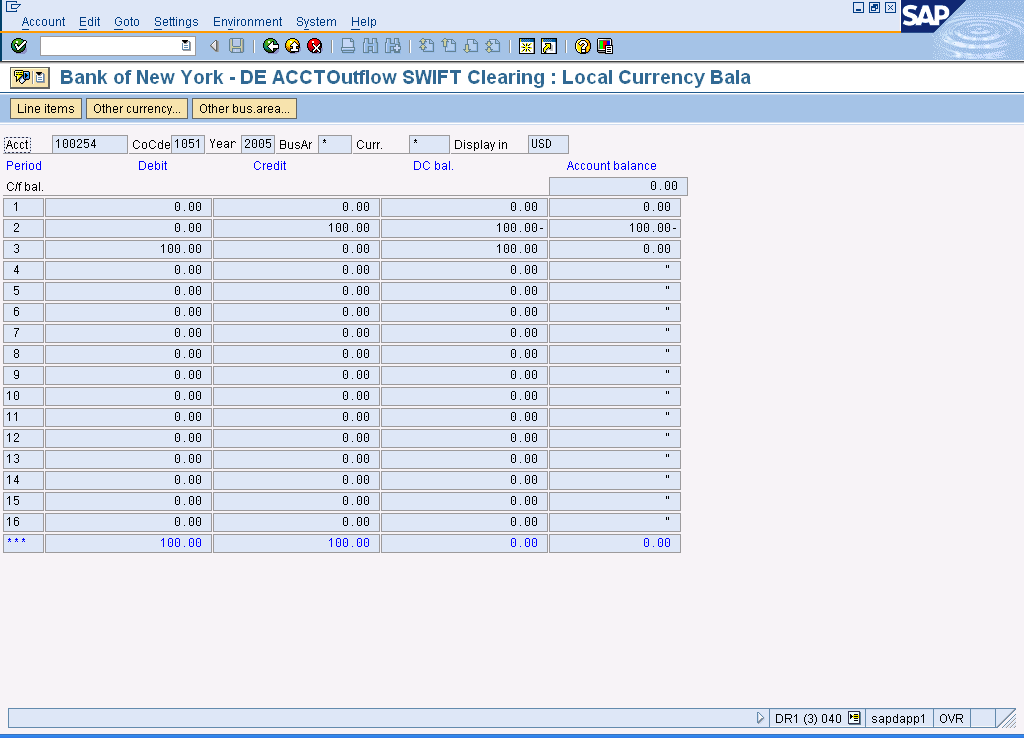Screen dimensions: 1024x738
Task: Open the Goto menu
Action: [x=127, y=22]
